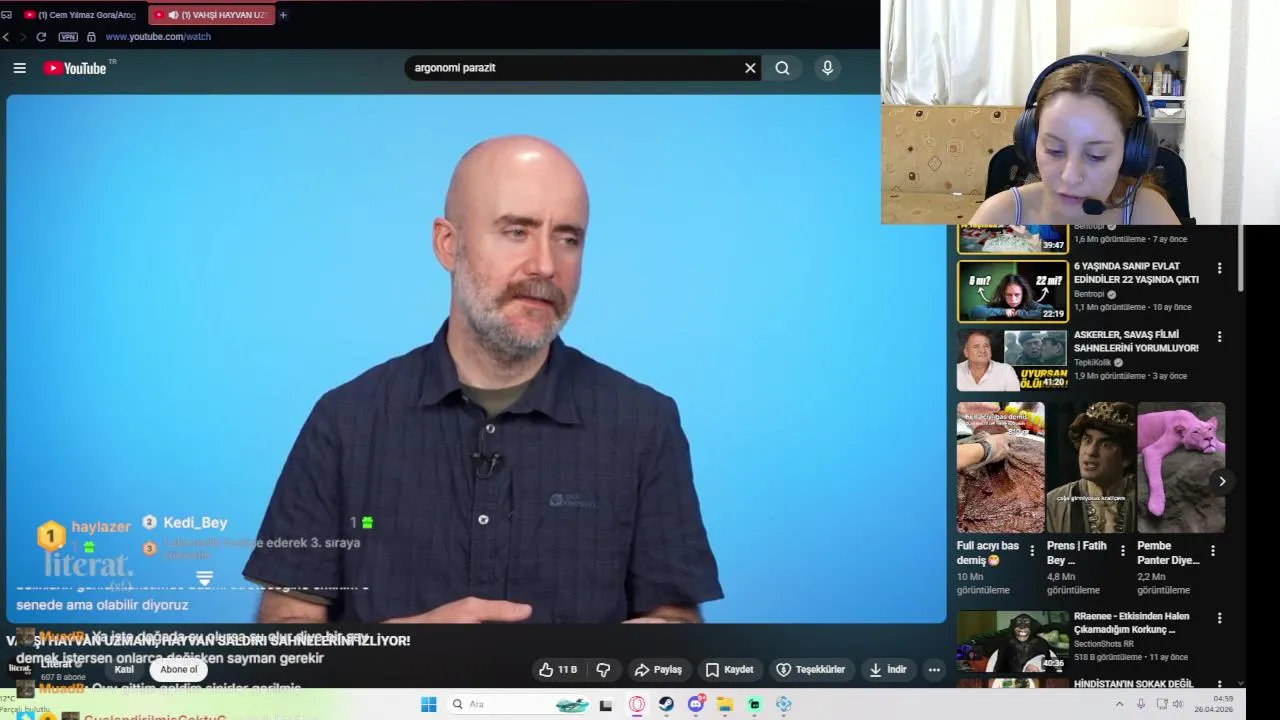Image resolution: width=1280 pixels, height=720 pixels.
Task: Click the 'ASKERLER, SAVAŞ FİLMİ SAHNELERİNİ YORUMLUYOR!' title
Action: pos(1136,341)
